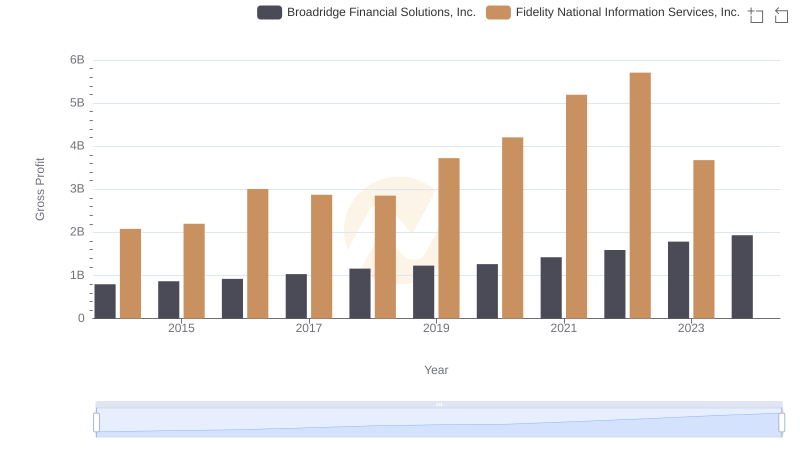Click the 6B y-axis label
800x461 pixels.
pos(77,60)
